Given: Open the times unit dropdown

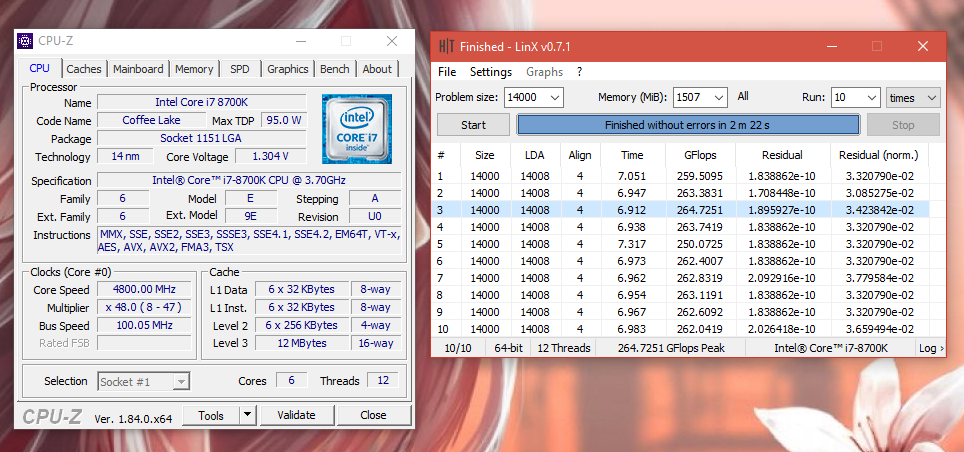Looking at the screenshot, I should [913, 97].
